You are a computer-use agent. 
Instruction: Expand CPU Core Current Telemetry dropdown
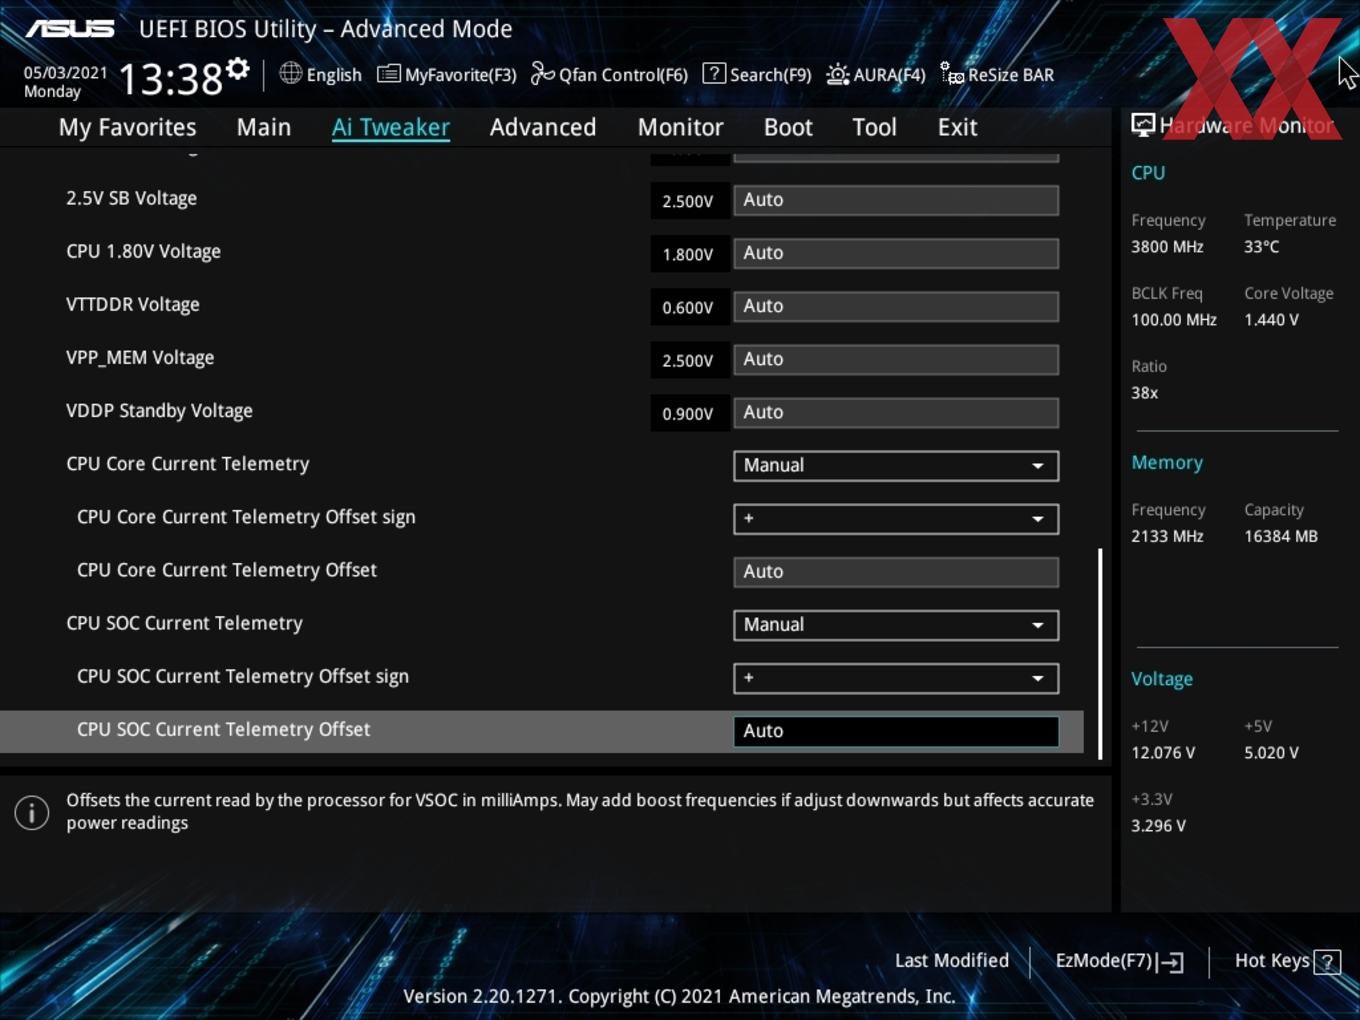click(x=896, y=465)
